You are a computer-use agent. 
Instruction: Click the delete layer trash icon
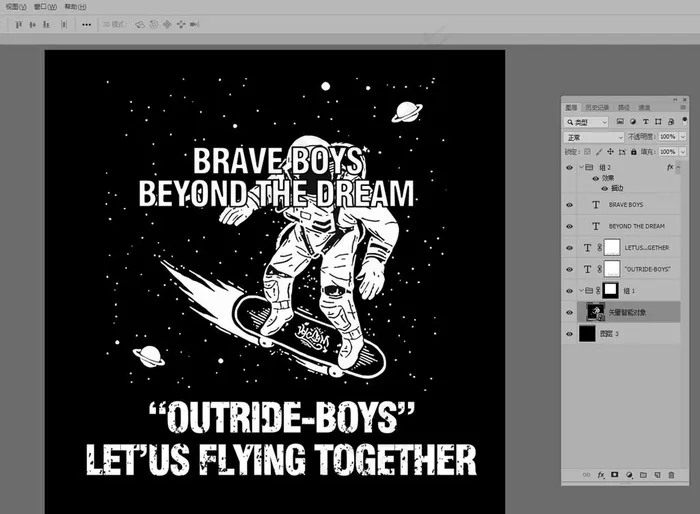(x=671, y=475)
